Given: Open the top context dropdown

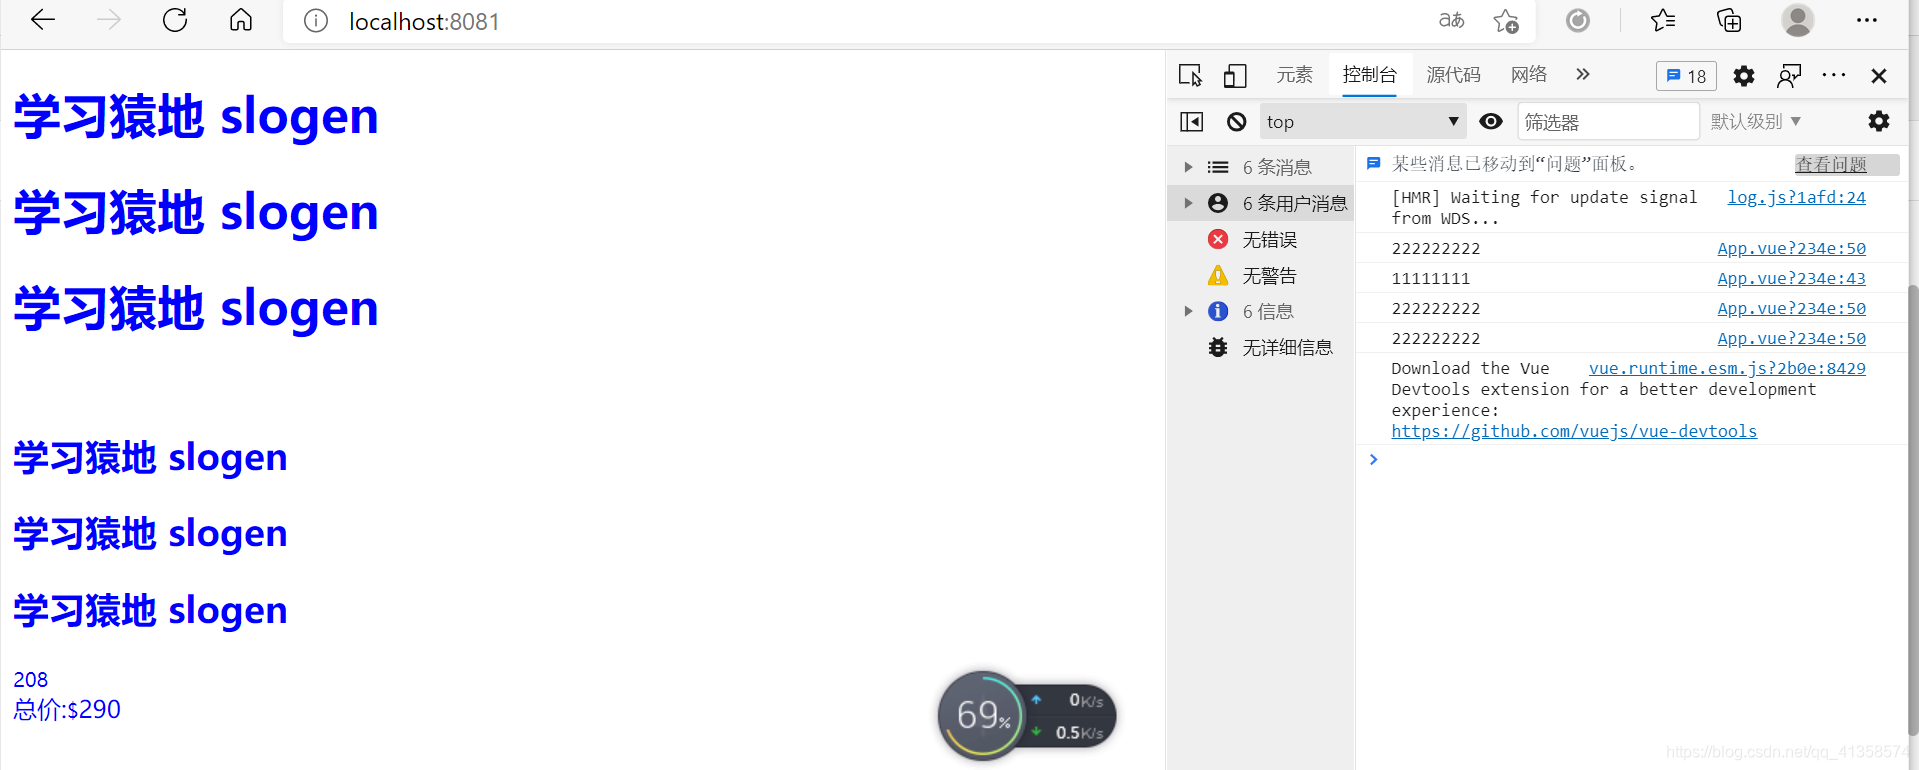Looking at the screenshot, I should (1363, 122).
